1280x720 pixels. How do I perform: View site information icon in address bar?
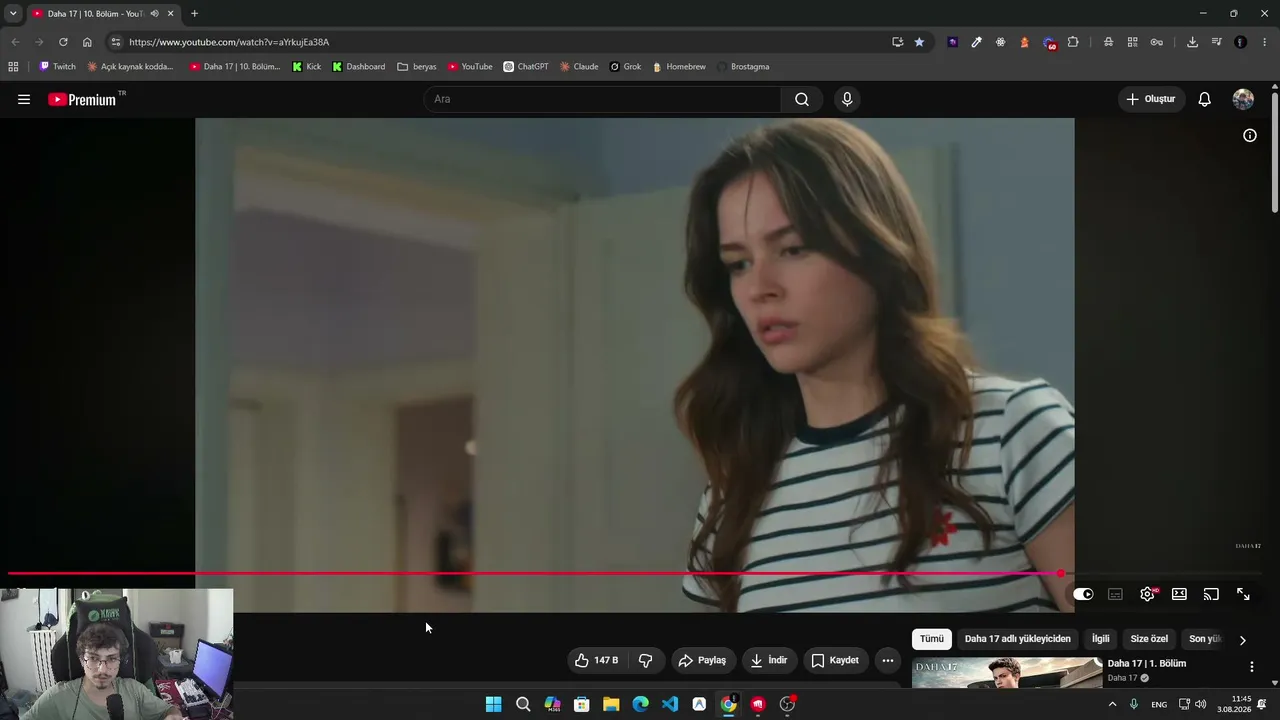[x=116, y=42]
